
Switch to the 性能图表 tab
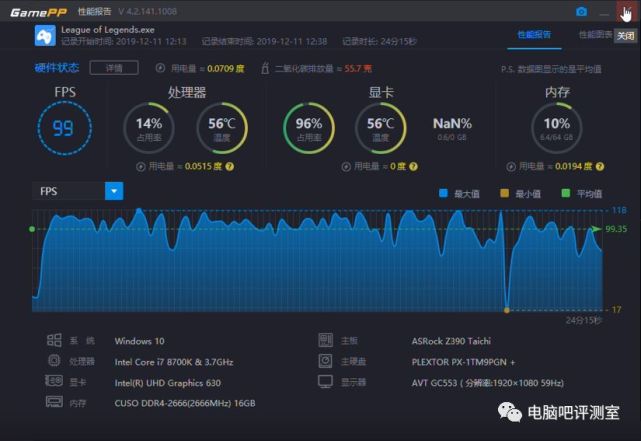click(x=595, y=35)
